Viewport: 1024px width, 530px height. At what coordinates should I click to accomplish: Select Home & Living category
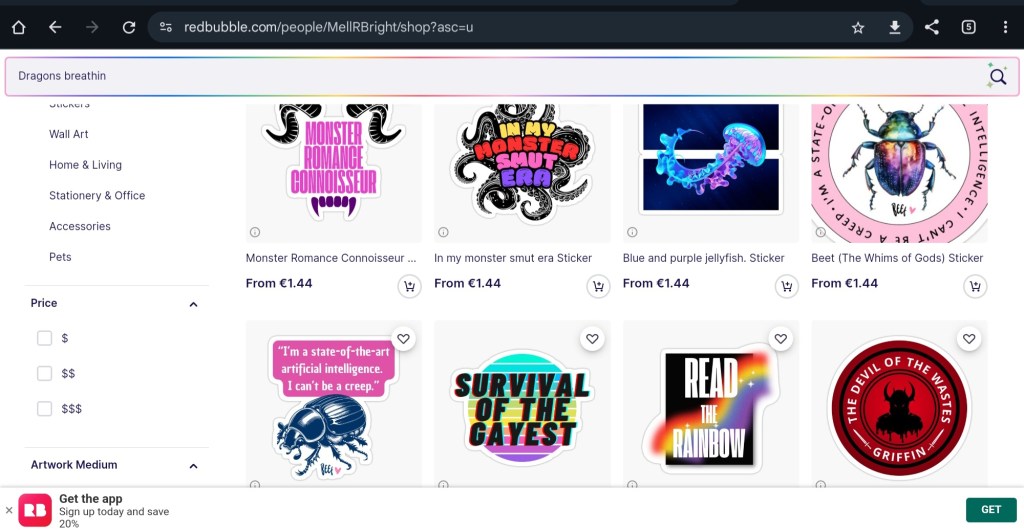pyautogui.click(x=86, y=164)
